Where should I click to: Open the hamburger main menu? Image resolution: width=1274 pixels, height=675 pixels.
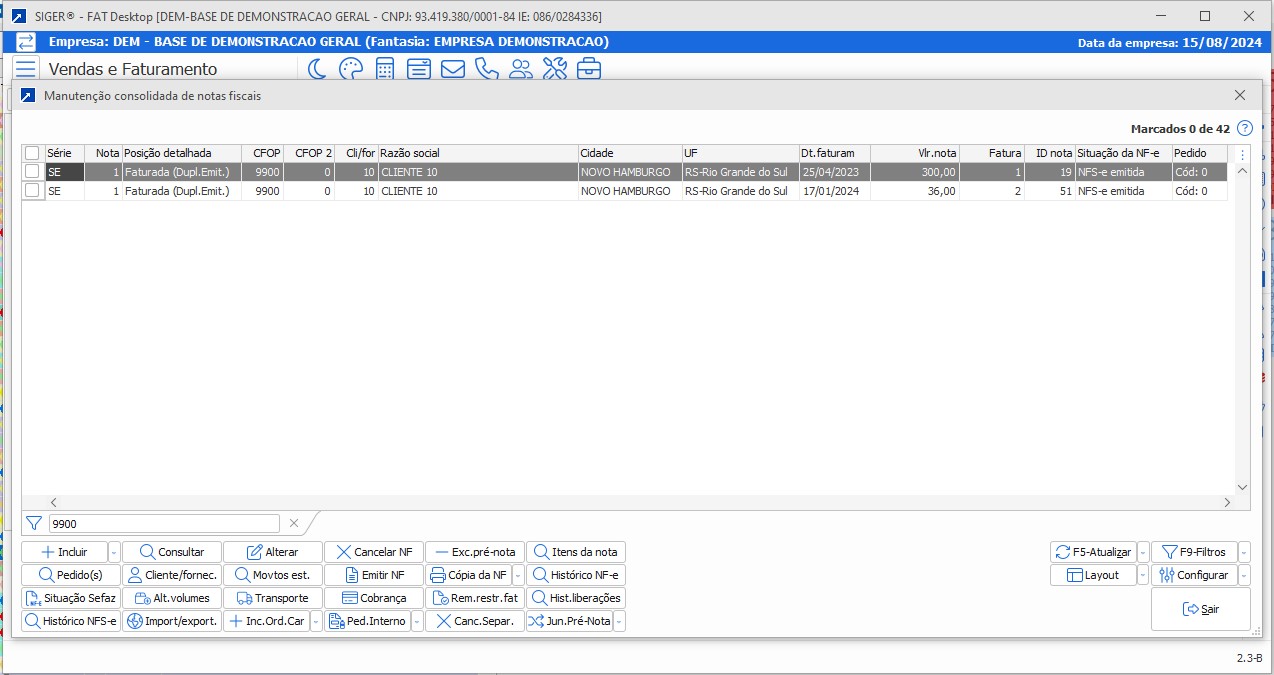[25, 69]
